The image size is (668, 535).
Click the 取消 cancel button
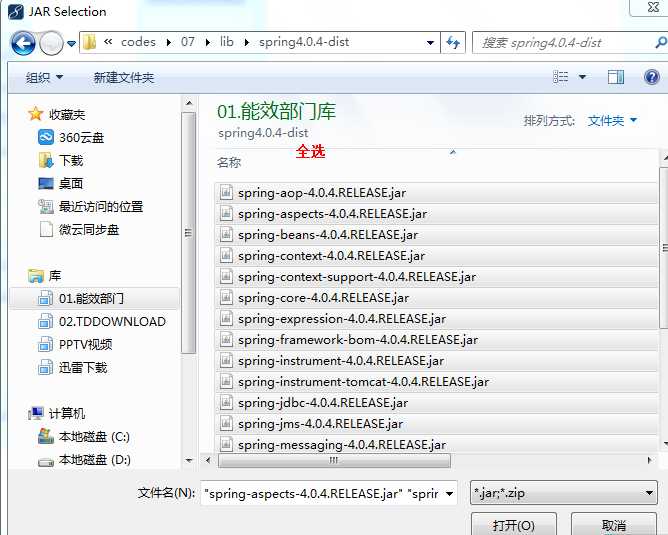click(613, 524)
